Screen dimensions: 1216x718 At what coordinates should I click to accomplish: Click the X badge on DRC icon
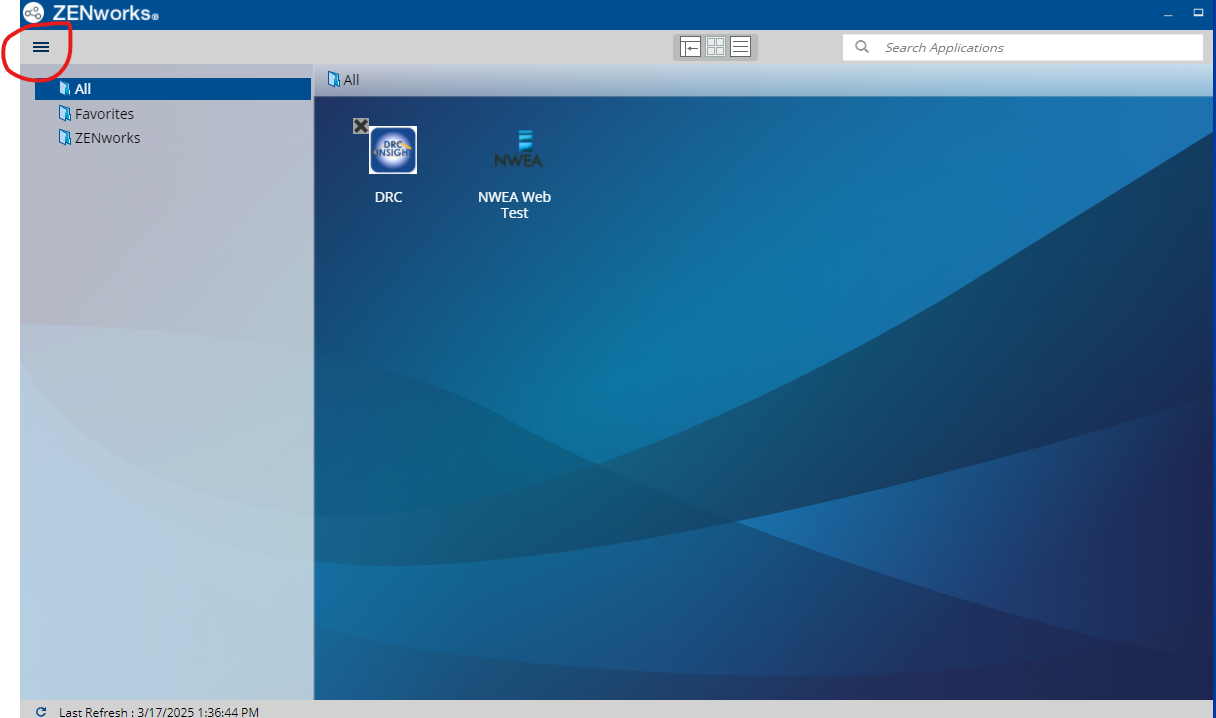click(x=361, y=125)
